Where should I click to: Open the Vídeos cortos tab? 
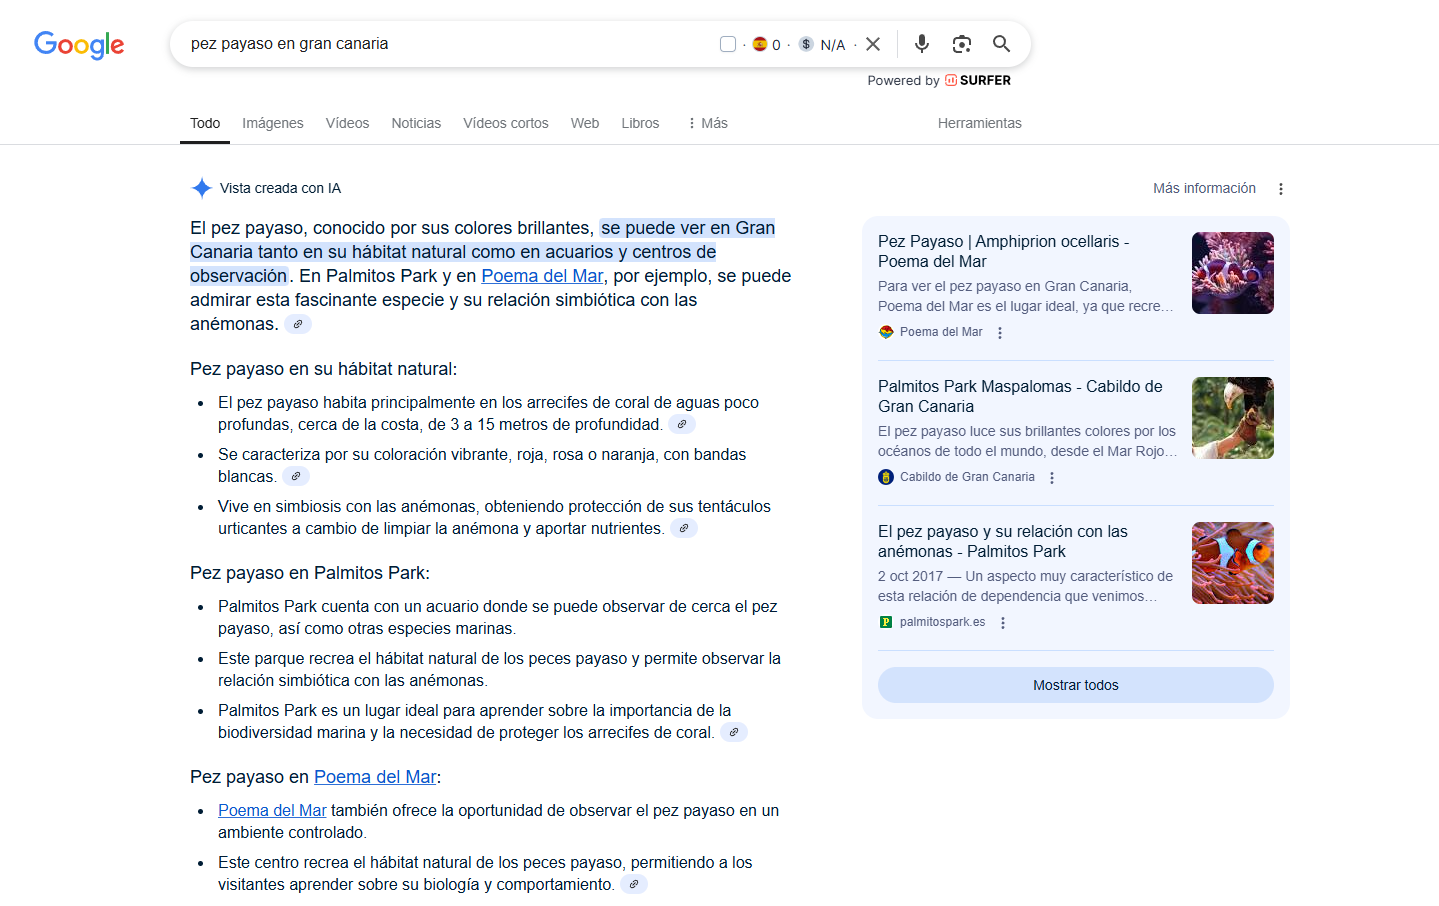tap(506, 123)
